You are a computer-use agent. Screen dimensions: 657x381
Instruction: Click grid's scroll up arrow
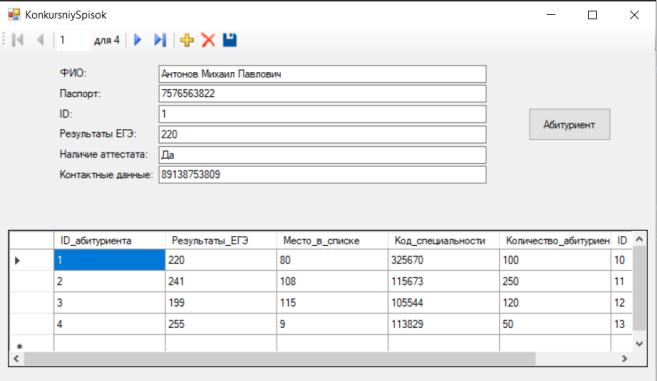pos(639,239)
